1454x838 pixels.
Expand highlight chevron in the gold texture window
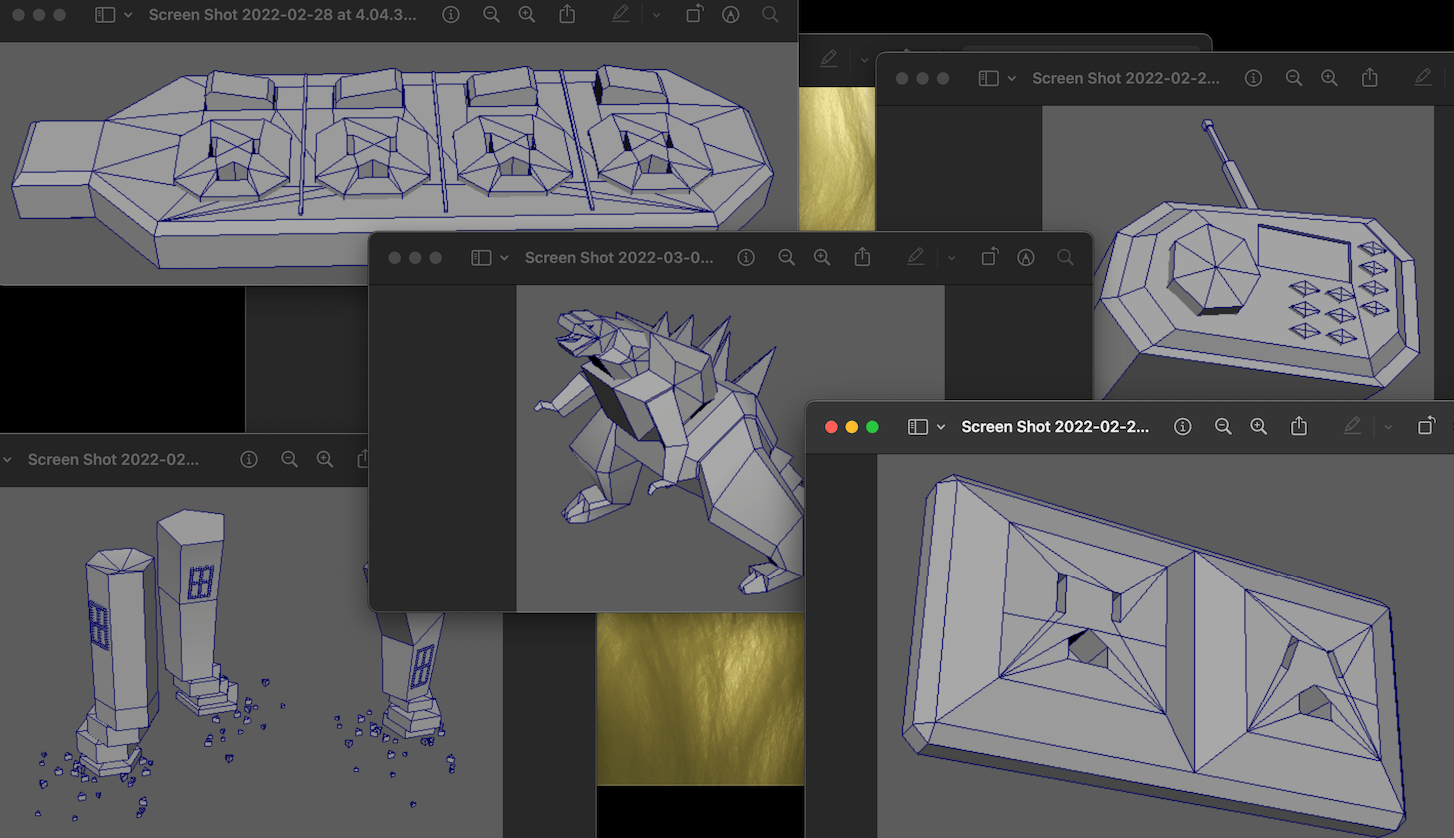(863, 59)
